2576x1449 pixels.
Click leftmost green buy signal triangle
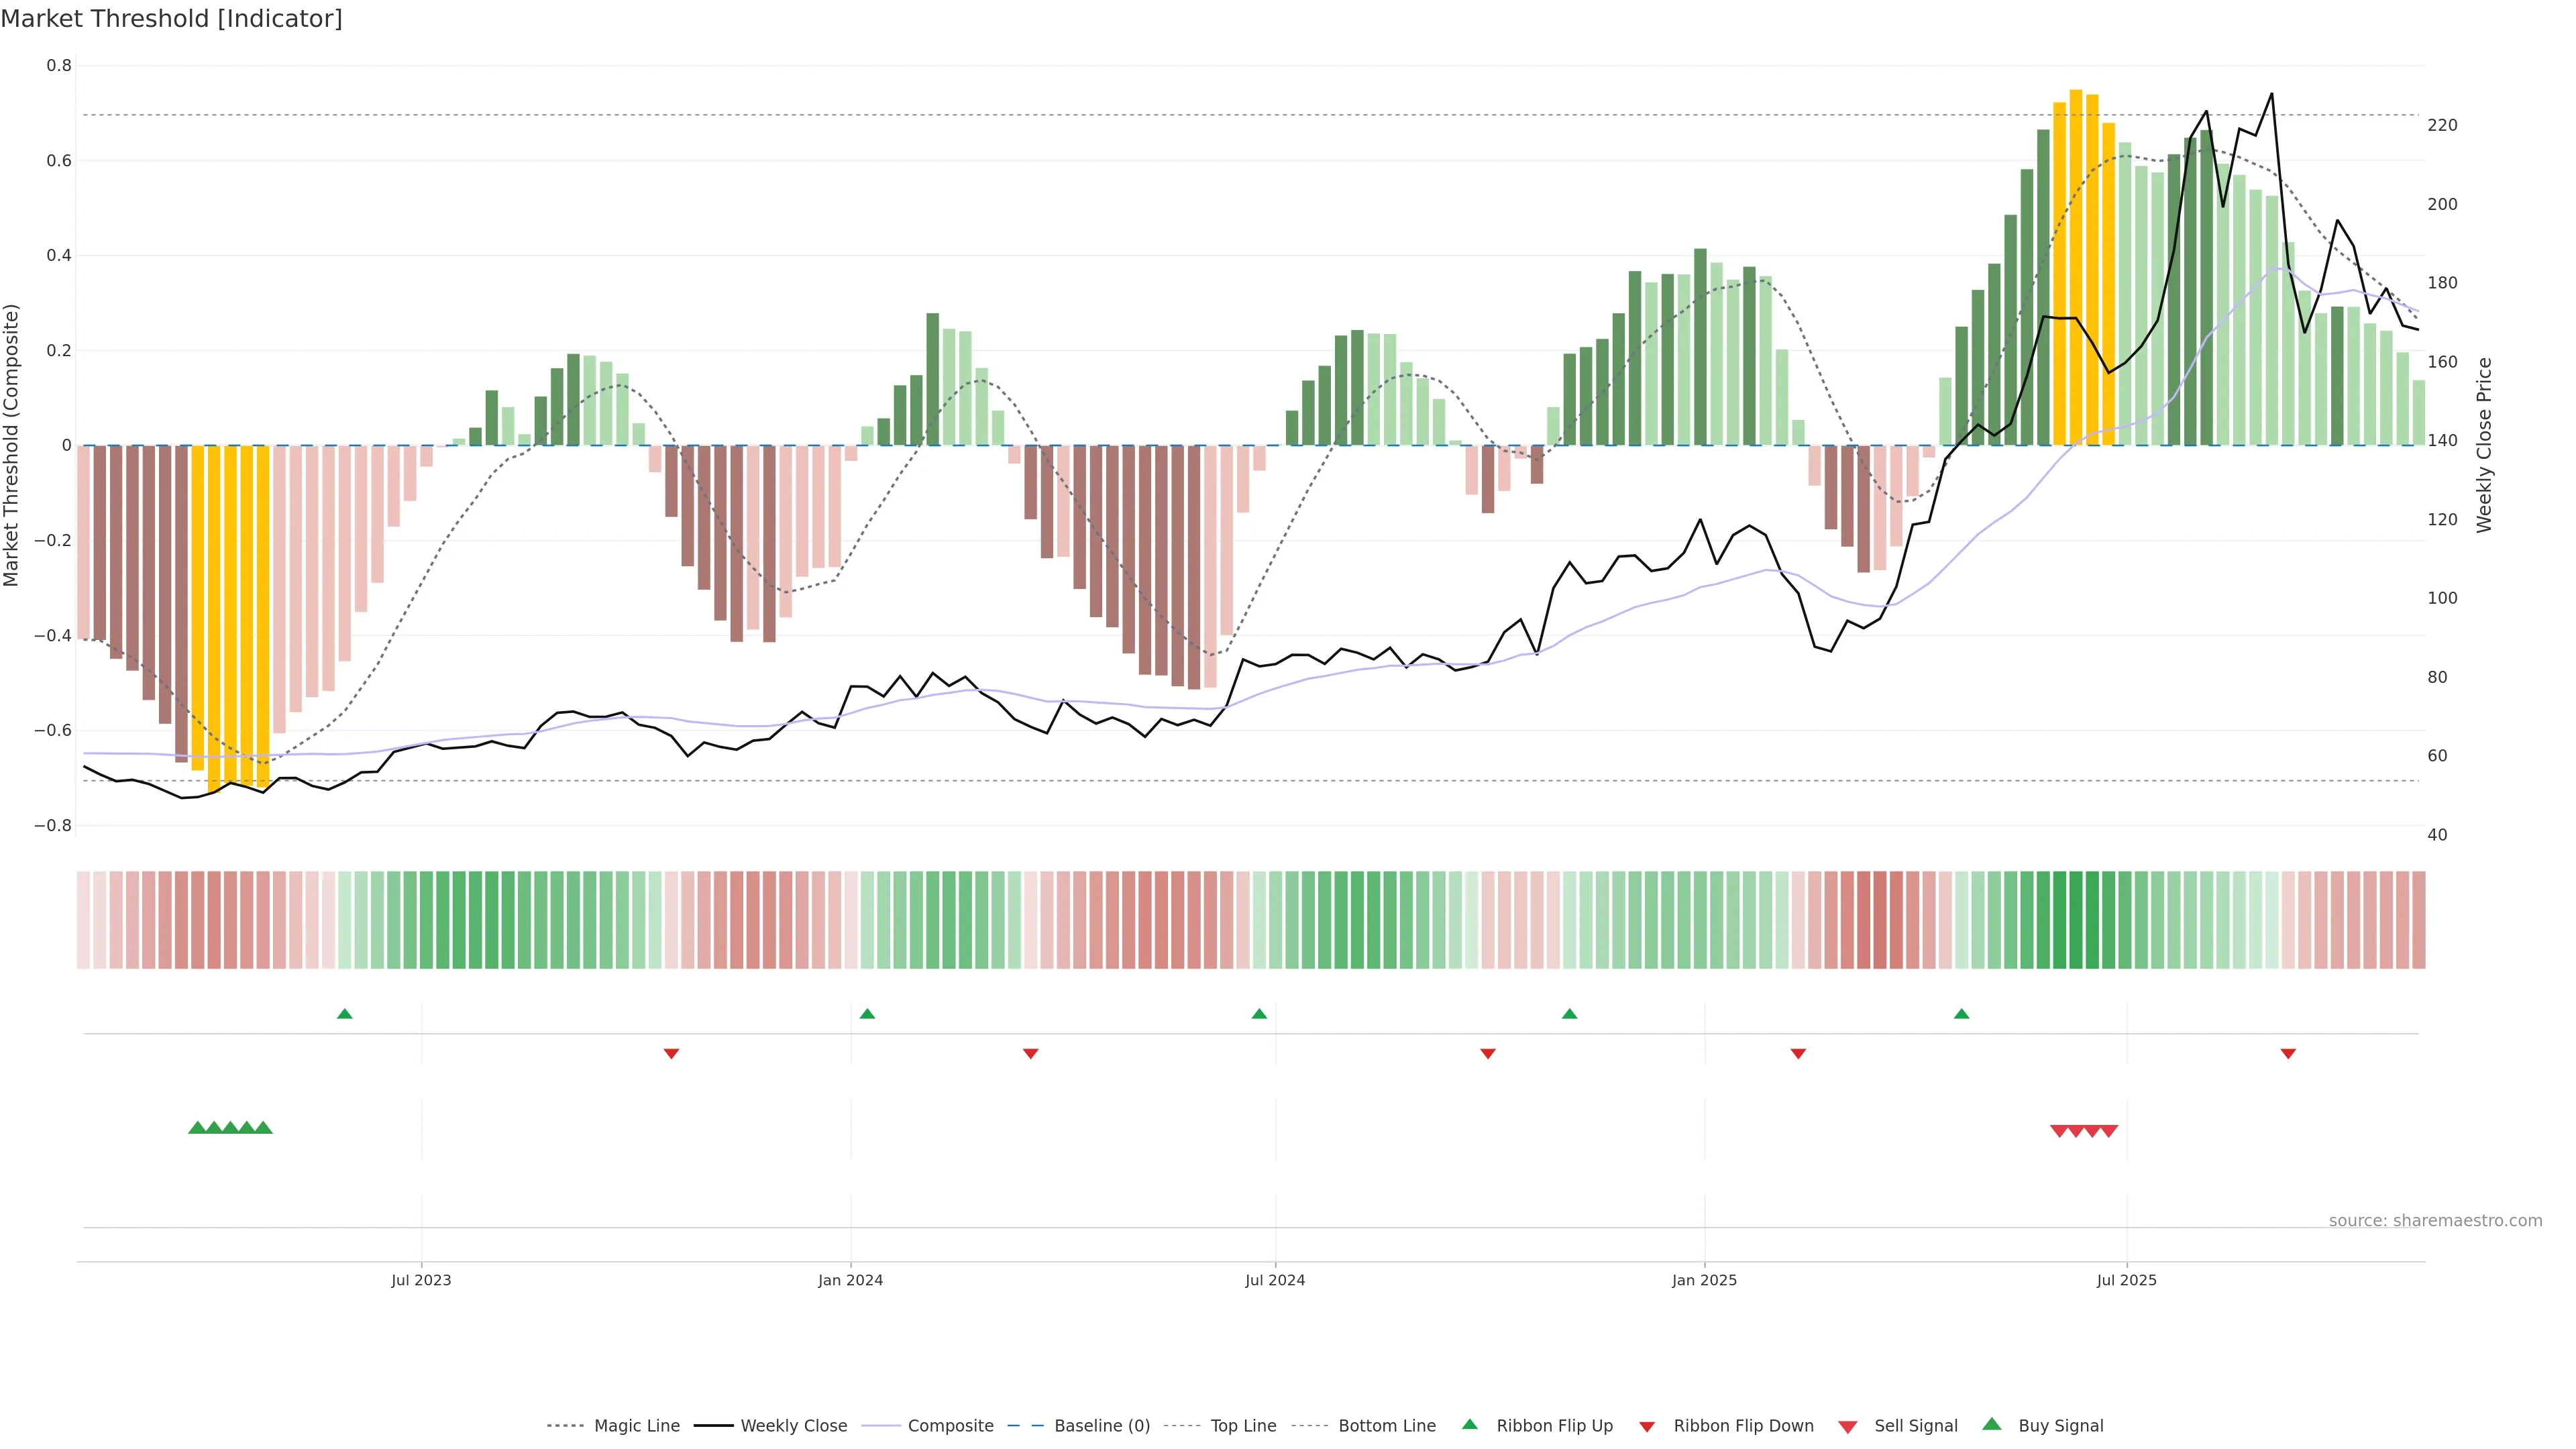(x=197, y=1128)
